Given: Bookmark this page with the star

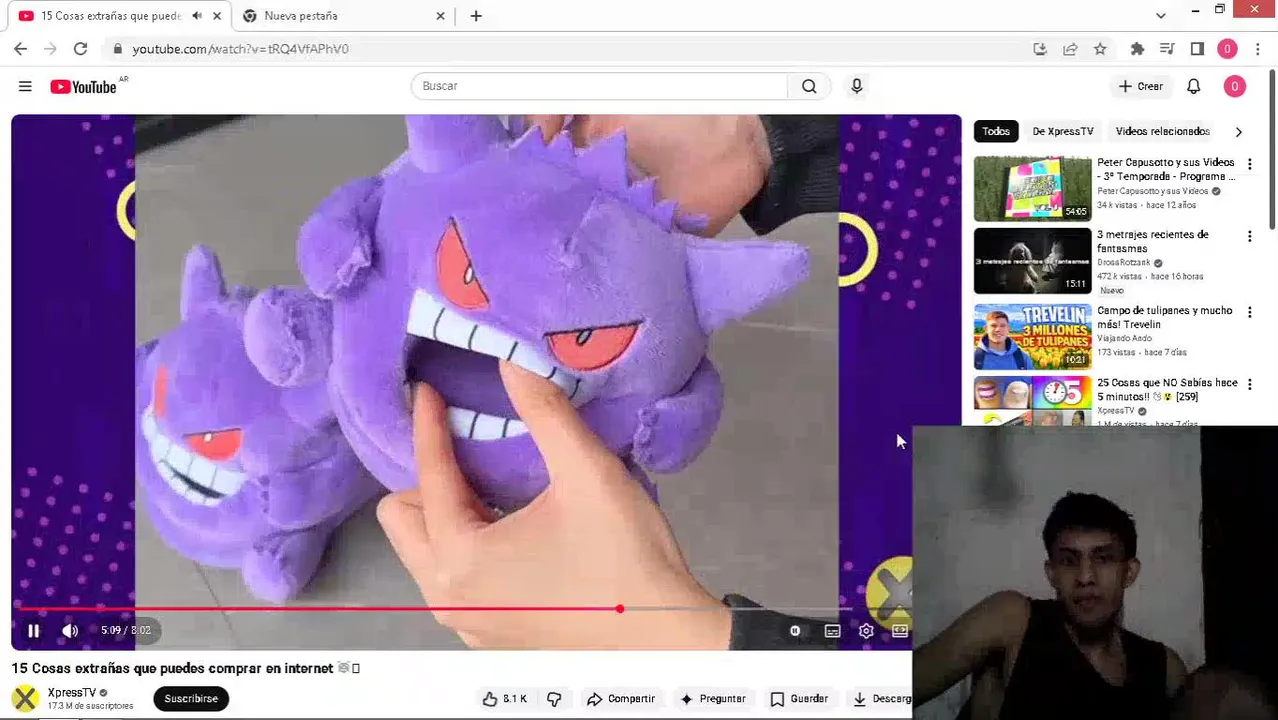Looking at the screenshot, I should pyautogui.click(x=1100, y=49).
